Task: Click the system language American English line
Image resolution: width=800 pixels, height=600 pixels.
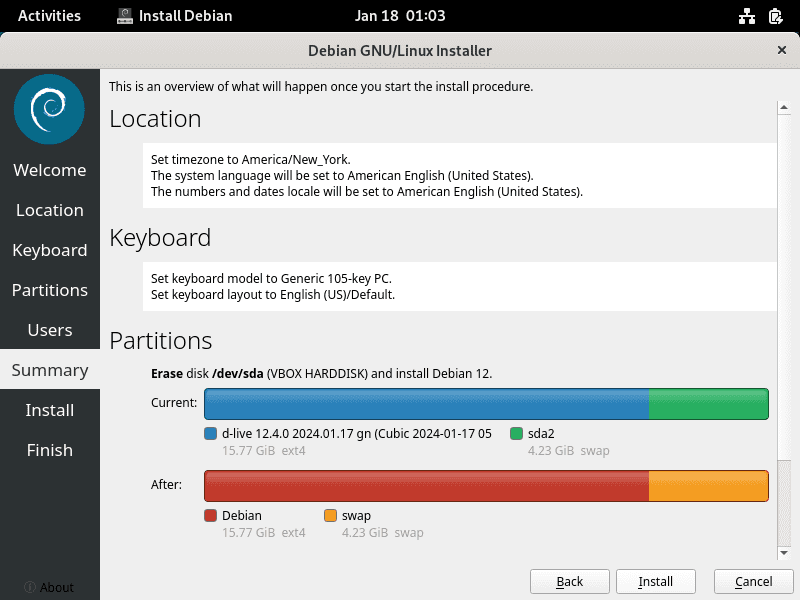Action: pyautogui.click(x=342, y=176)
